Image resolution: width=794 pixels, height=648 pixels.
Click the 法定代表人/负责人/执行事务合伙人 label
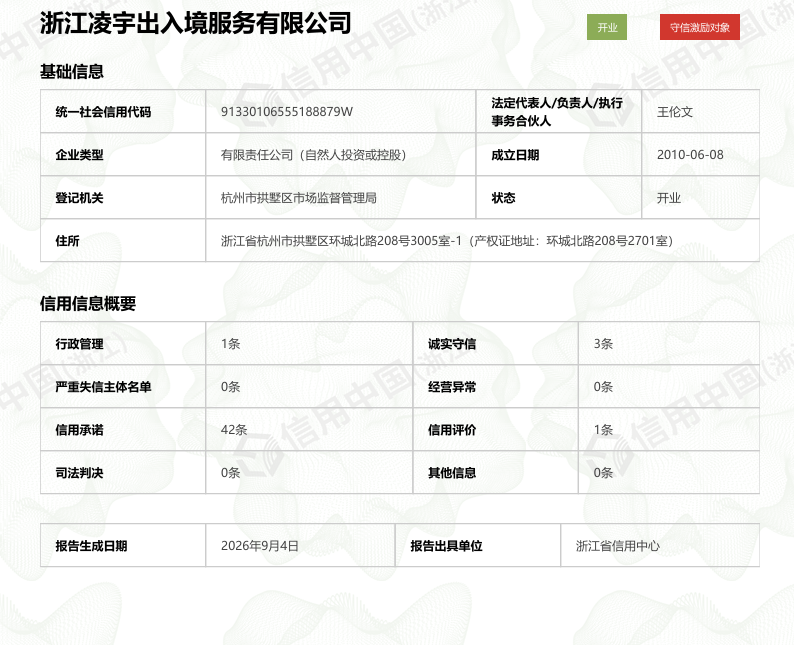[x=559, y=111]
